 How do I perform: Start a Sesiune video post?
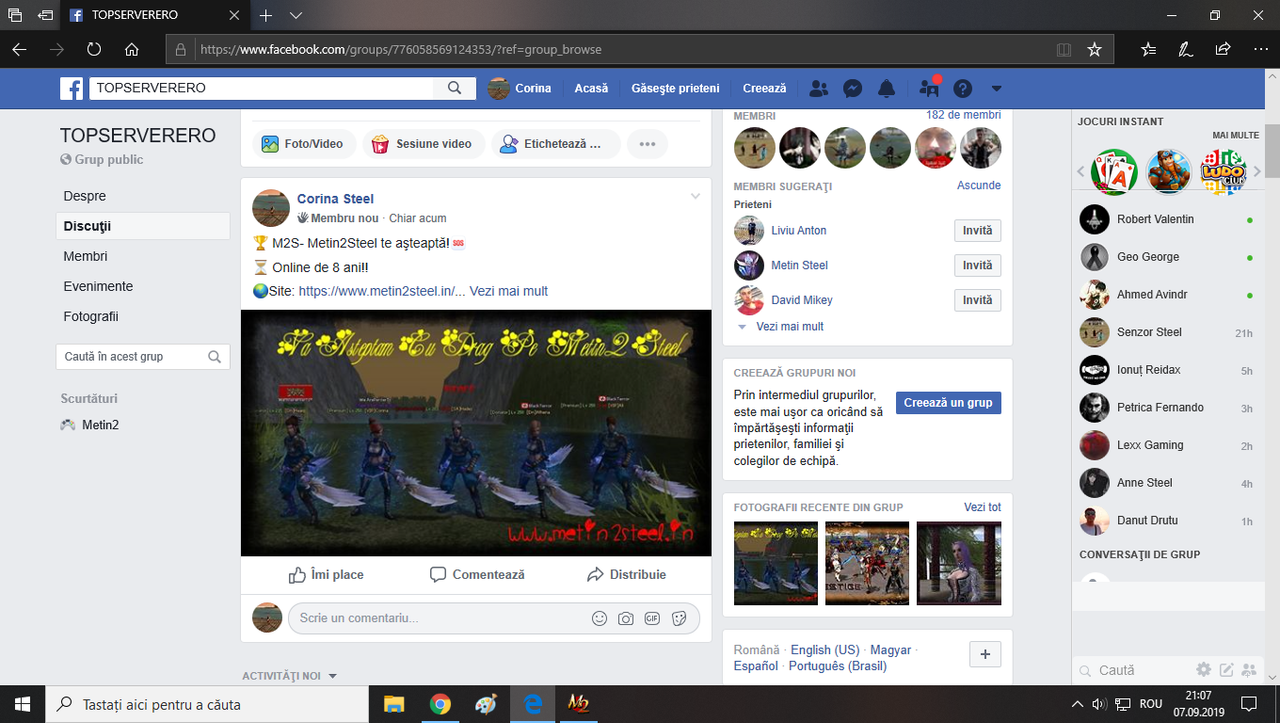[422, 144]
